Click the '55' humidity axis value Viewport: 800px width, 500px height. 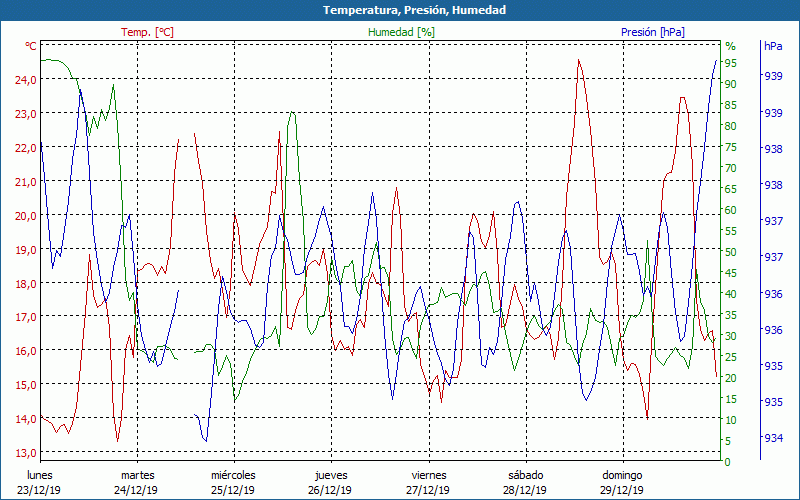tap(731, 231)
